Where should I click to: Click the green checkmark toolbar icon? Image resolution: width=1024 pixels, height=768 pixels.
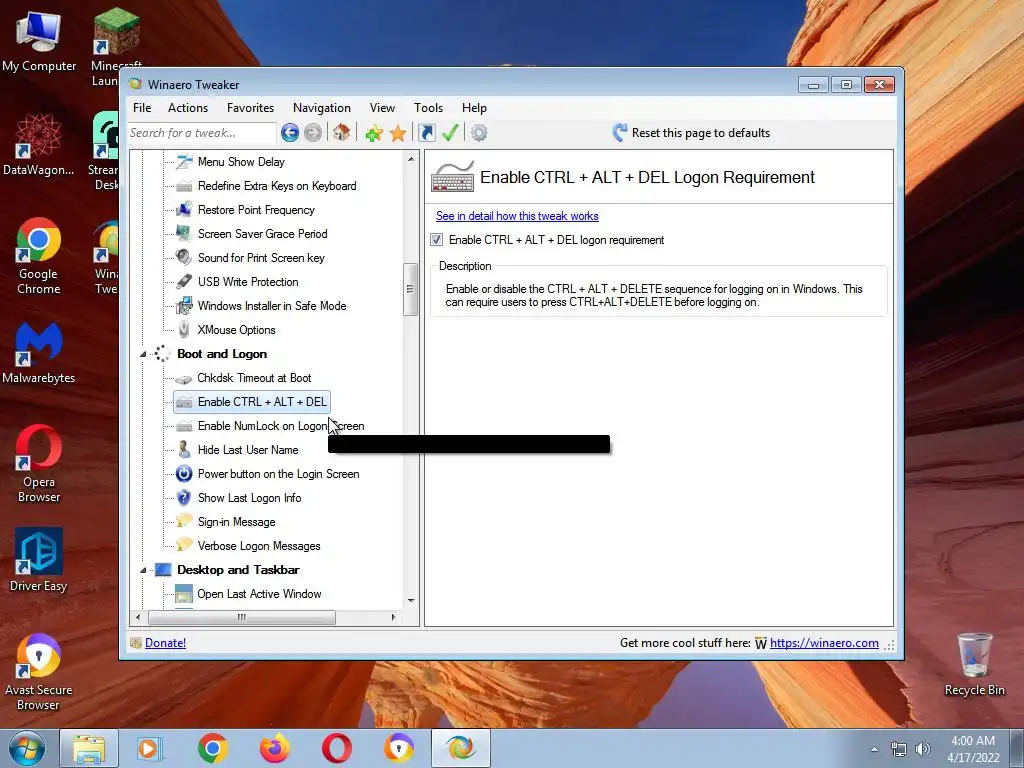click(450, 133)
